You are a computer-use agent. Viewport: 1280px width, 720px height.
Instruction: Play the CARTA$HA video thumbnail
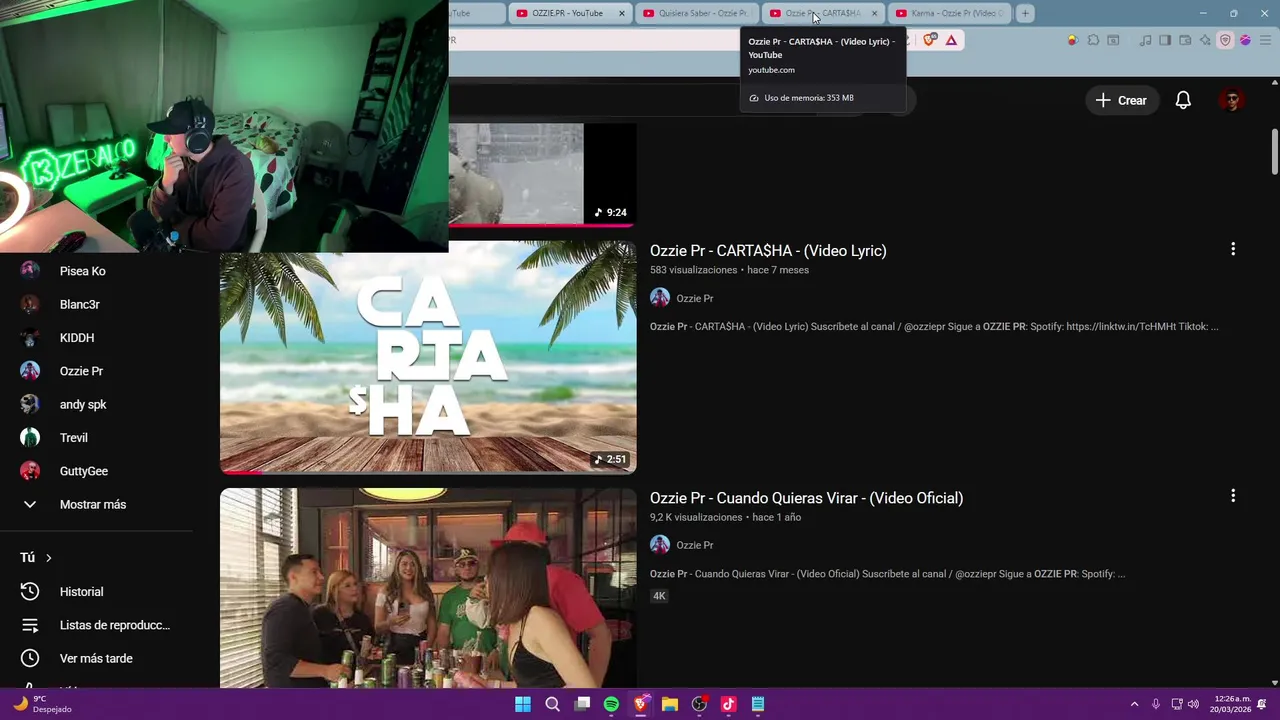coord(428,357)
